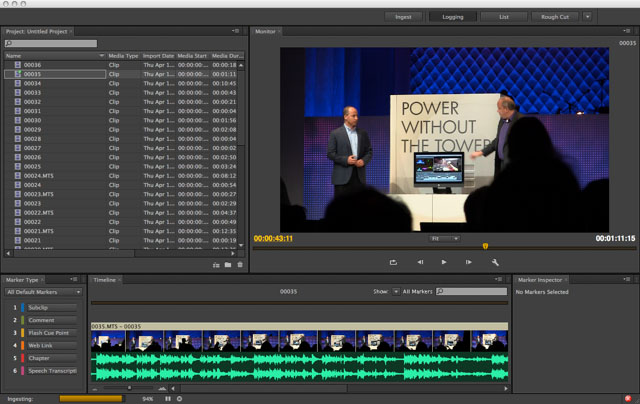Open the Fit zoom level dropdown
This screenshot has height=404, width=640.
[x=444, y=239]
